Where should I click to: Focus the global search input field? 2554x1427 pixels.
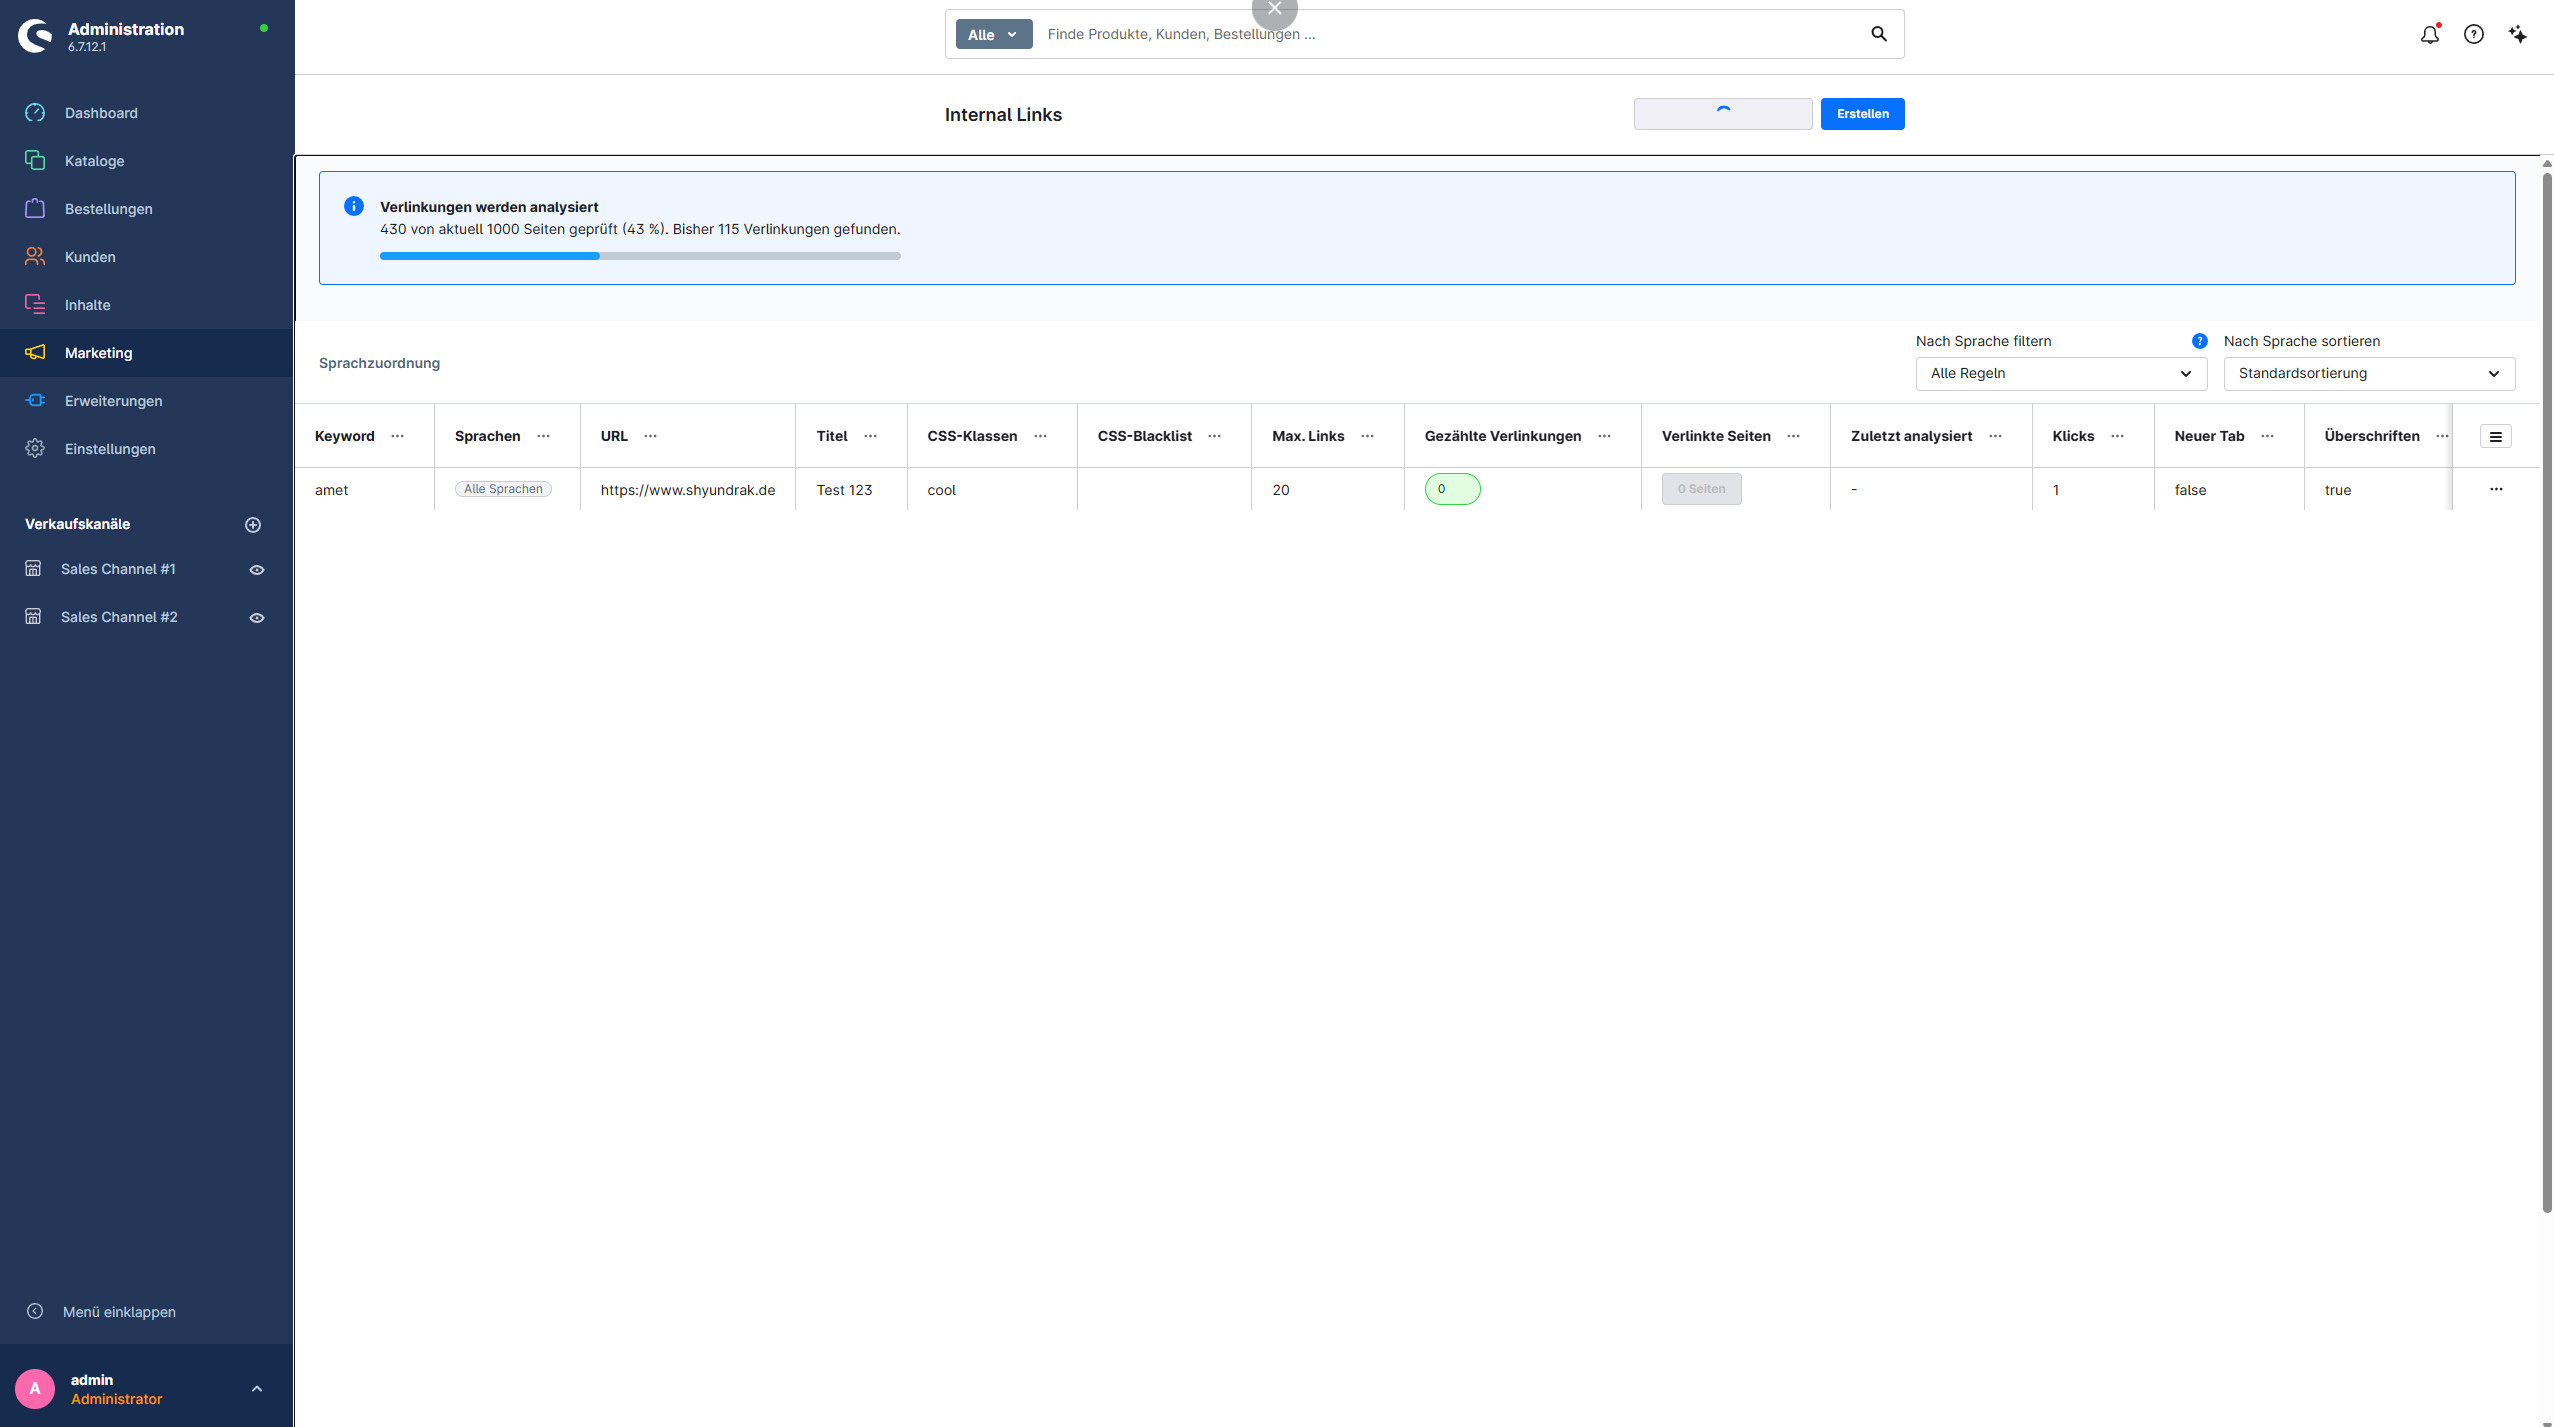coord(1450,34)
